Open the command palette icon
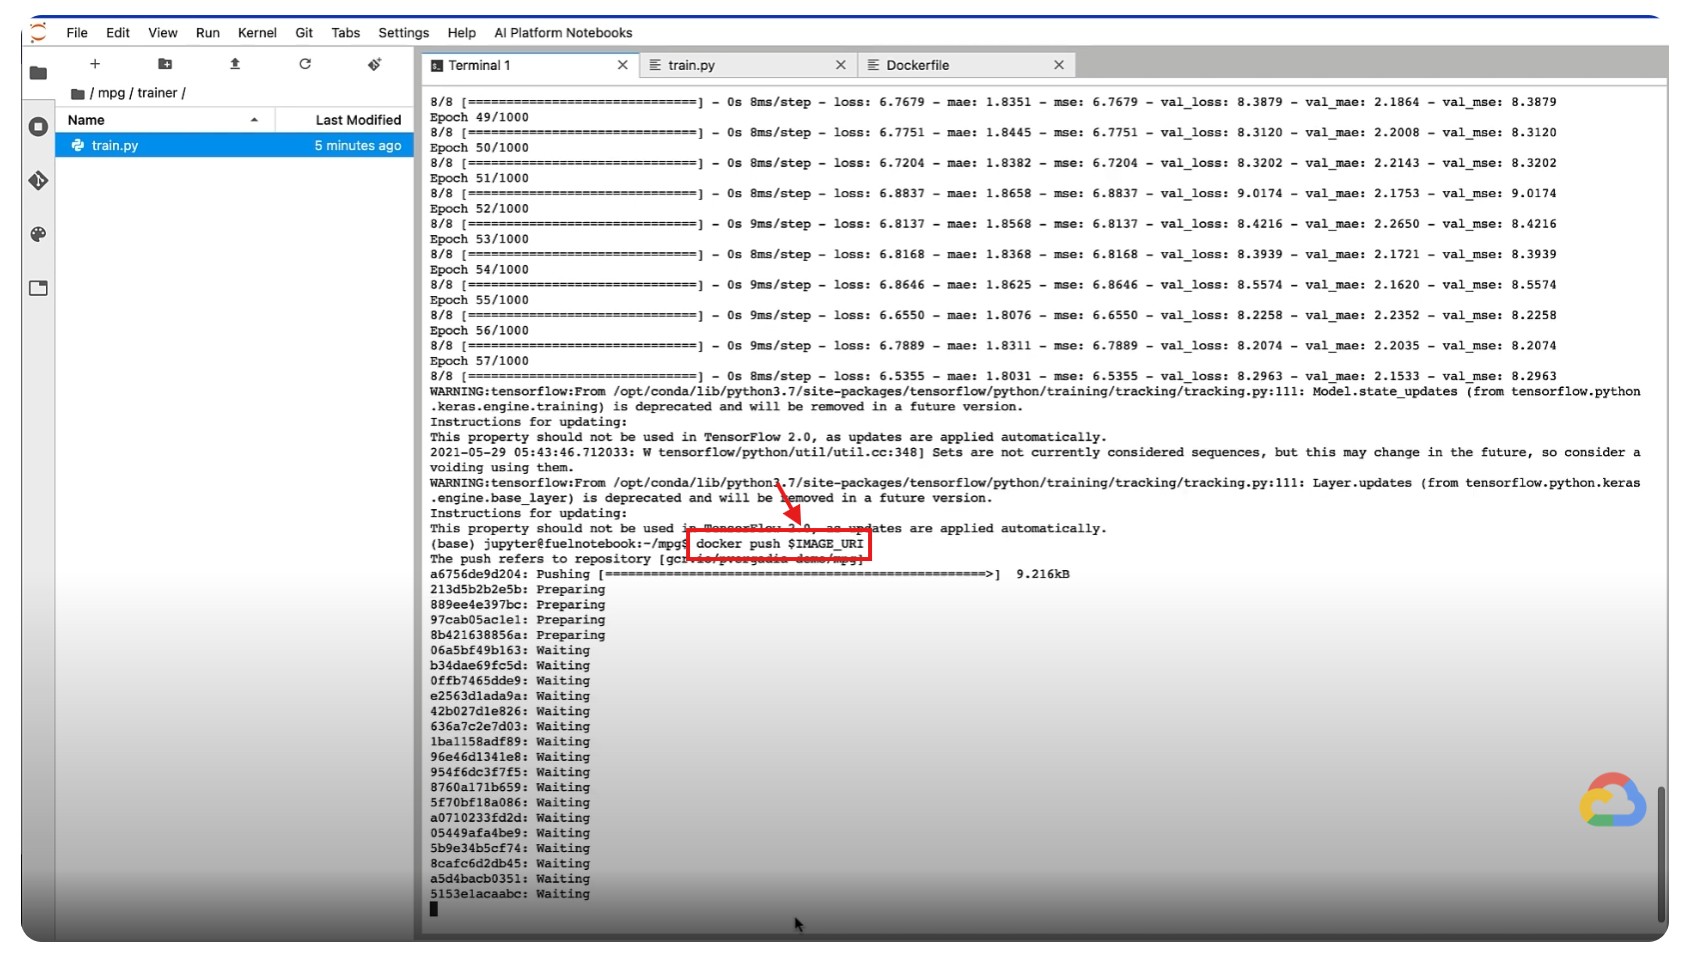 [38, 234]
